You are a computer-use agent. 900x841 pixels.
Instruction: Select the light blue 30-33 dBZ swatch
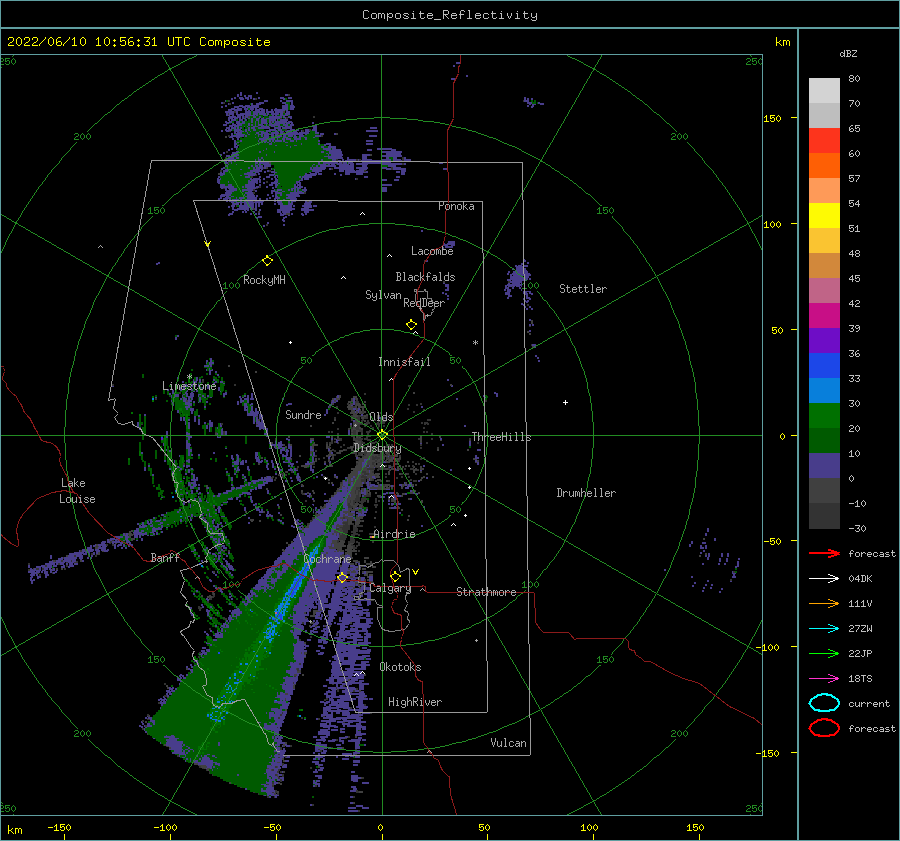tap(824, 390)
